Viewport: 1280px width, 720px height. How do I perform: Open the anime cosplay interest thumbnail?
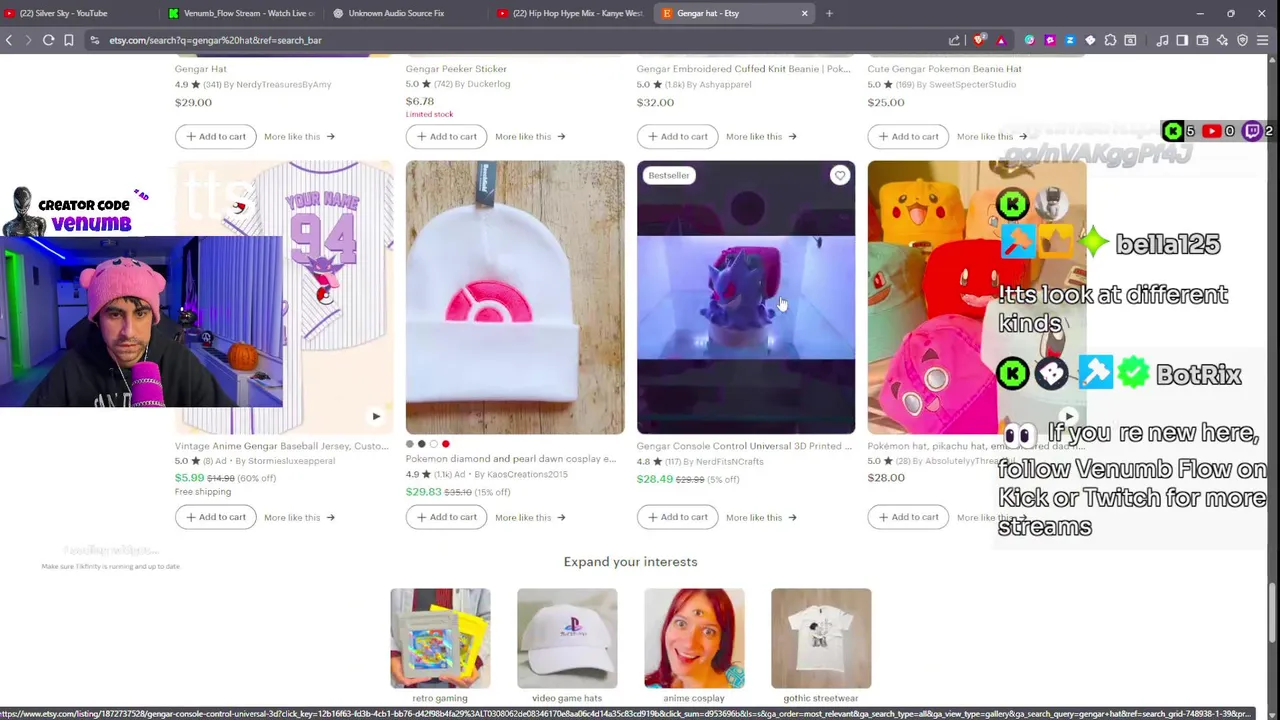694,638
